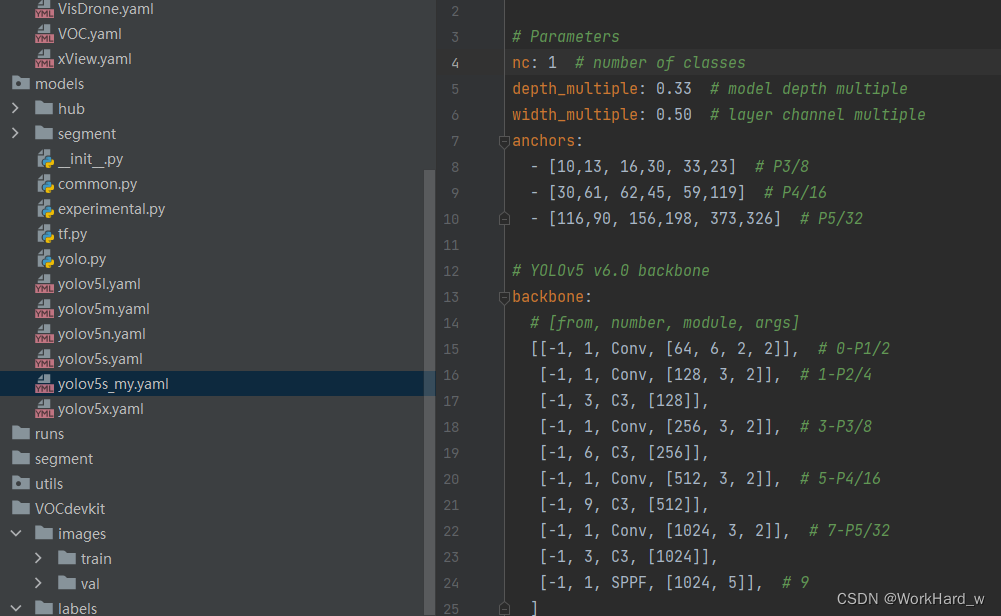Collapse the images folder chevron

[x=16, y=533]
